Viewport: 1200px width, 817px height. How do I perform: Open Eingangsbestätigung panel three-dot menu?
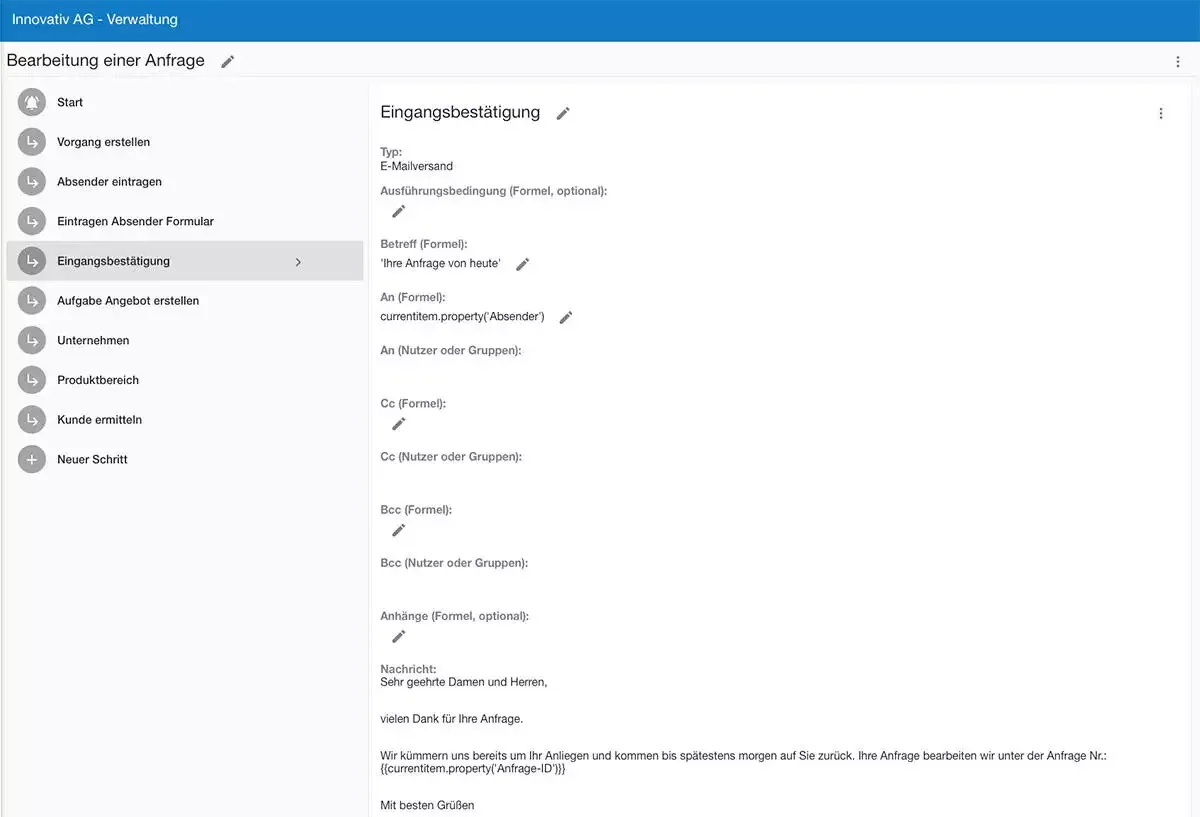click(x=1160, y=114)
